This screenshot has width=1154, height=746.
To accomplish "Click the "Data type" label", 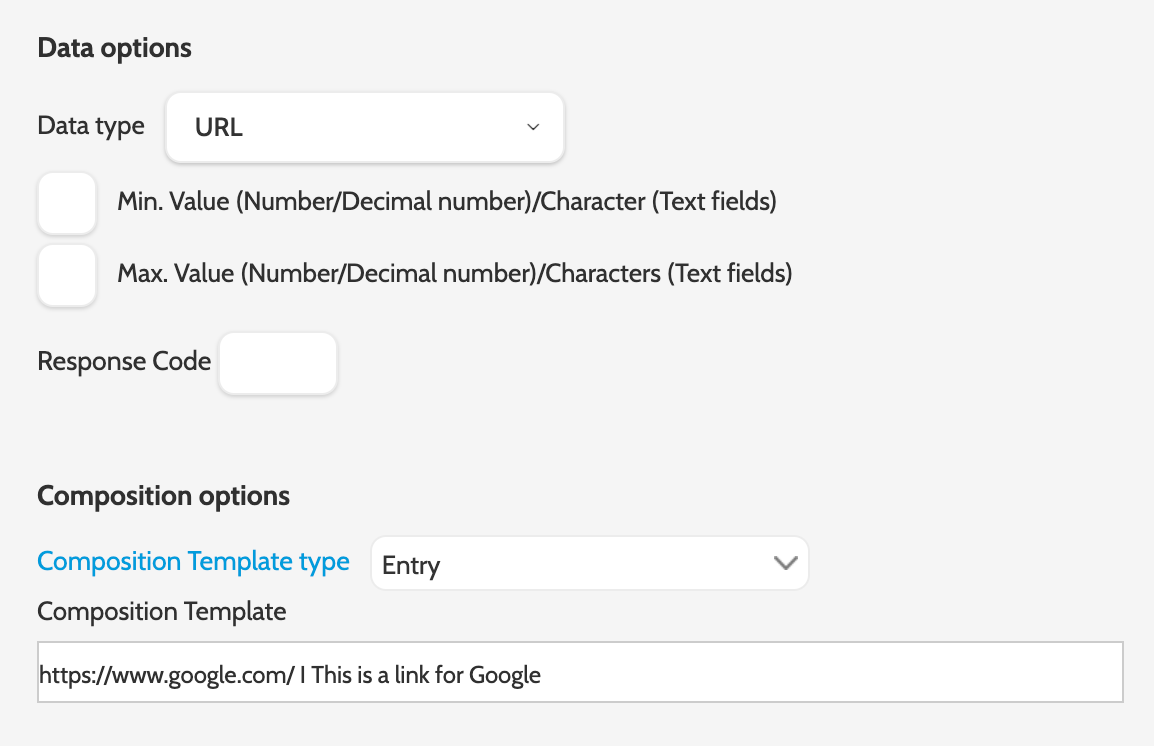I will [x=91, y=126].
